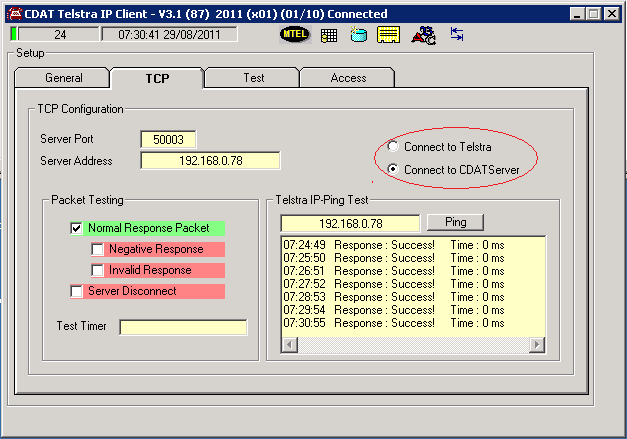Open the keypad grid toolbar icon

[x=329, y=35]
